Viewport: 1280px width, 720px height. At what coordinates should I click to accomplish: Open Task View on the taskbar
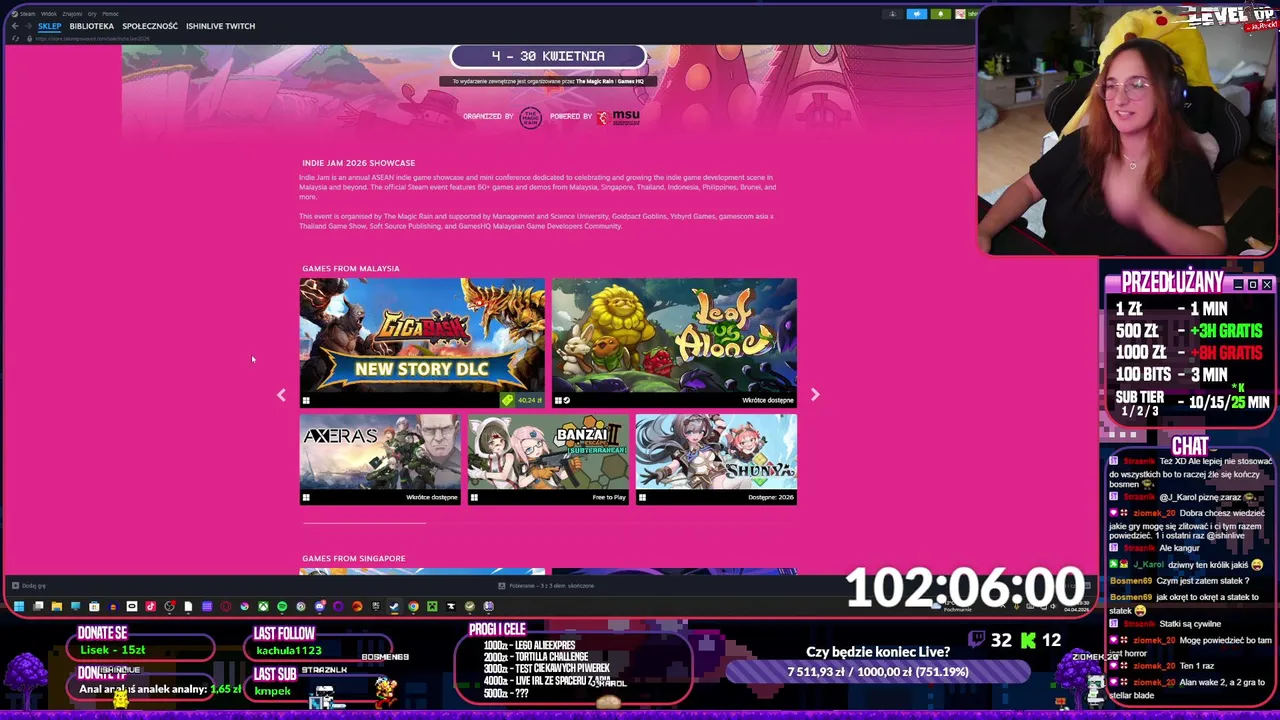(38, 606)
